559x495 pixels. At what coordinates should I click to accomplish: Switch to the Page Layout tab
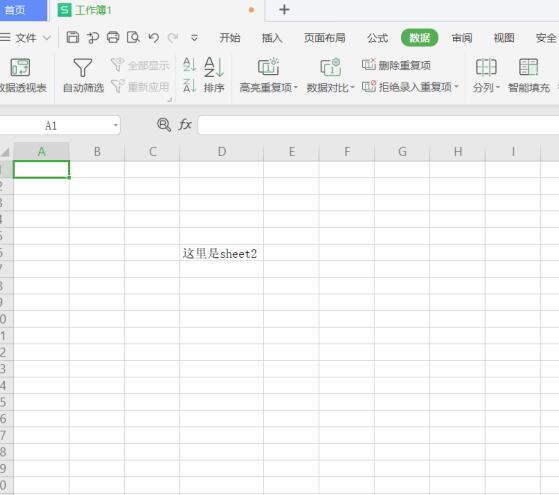(324, 38)
